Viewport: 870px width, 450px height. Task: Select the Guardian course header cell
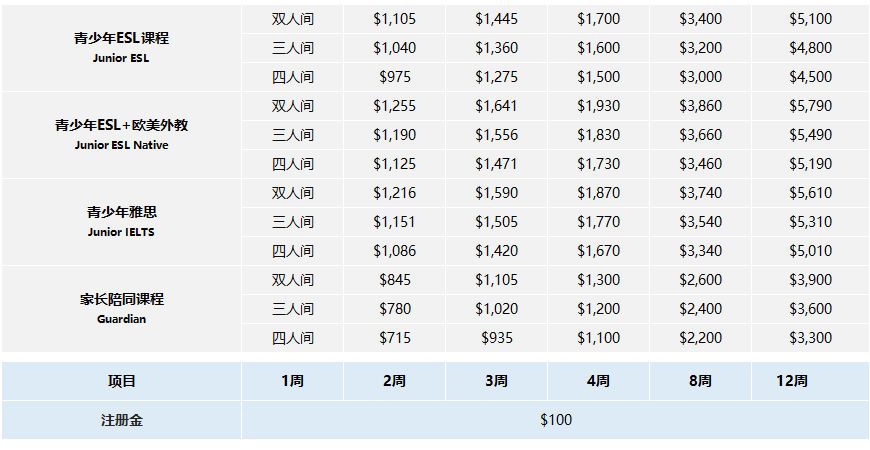[x=122, y=309]
